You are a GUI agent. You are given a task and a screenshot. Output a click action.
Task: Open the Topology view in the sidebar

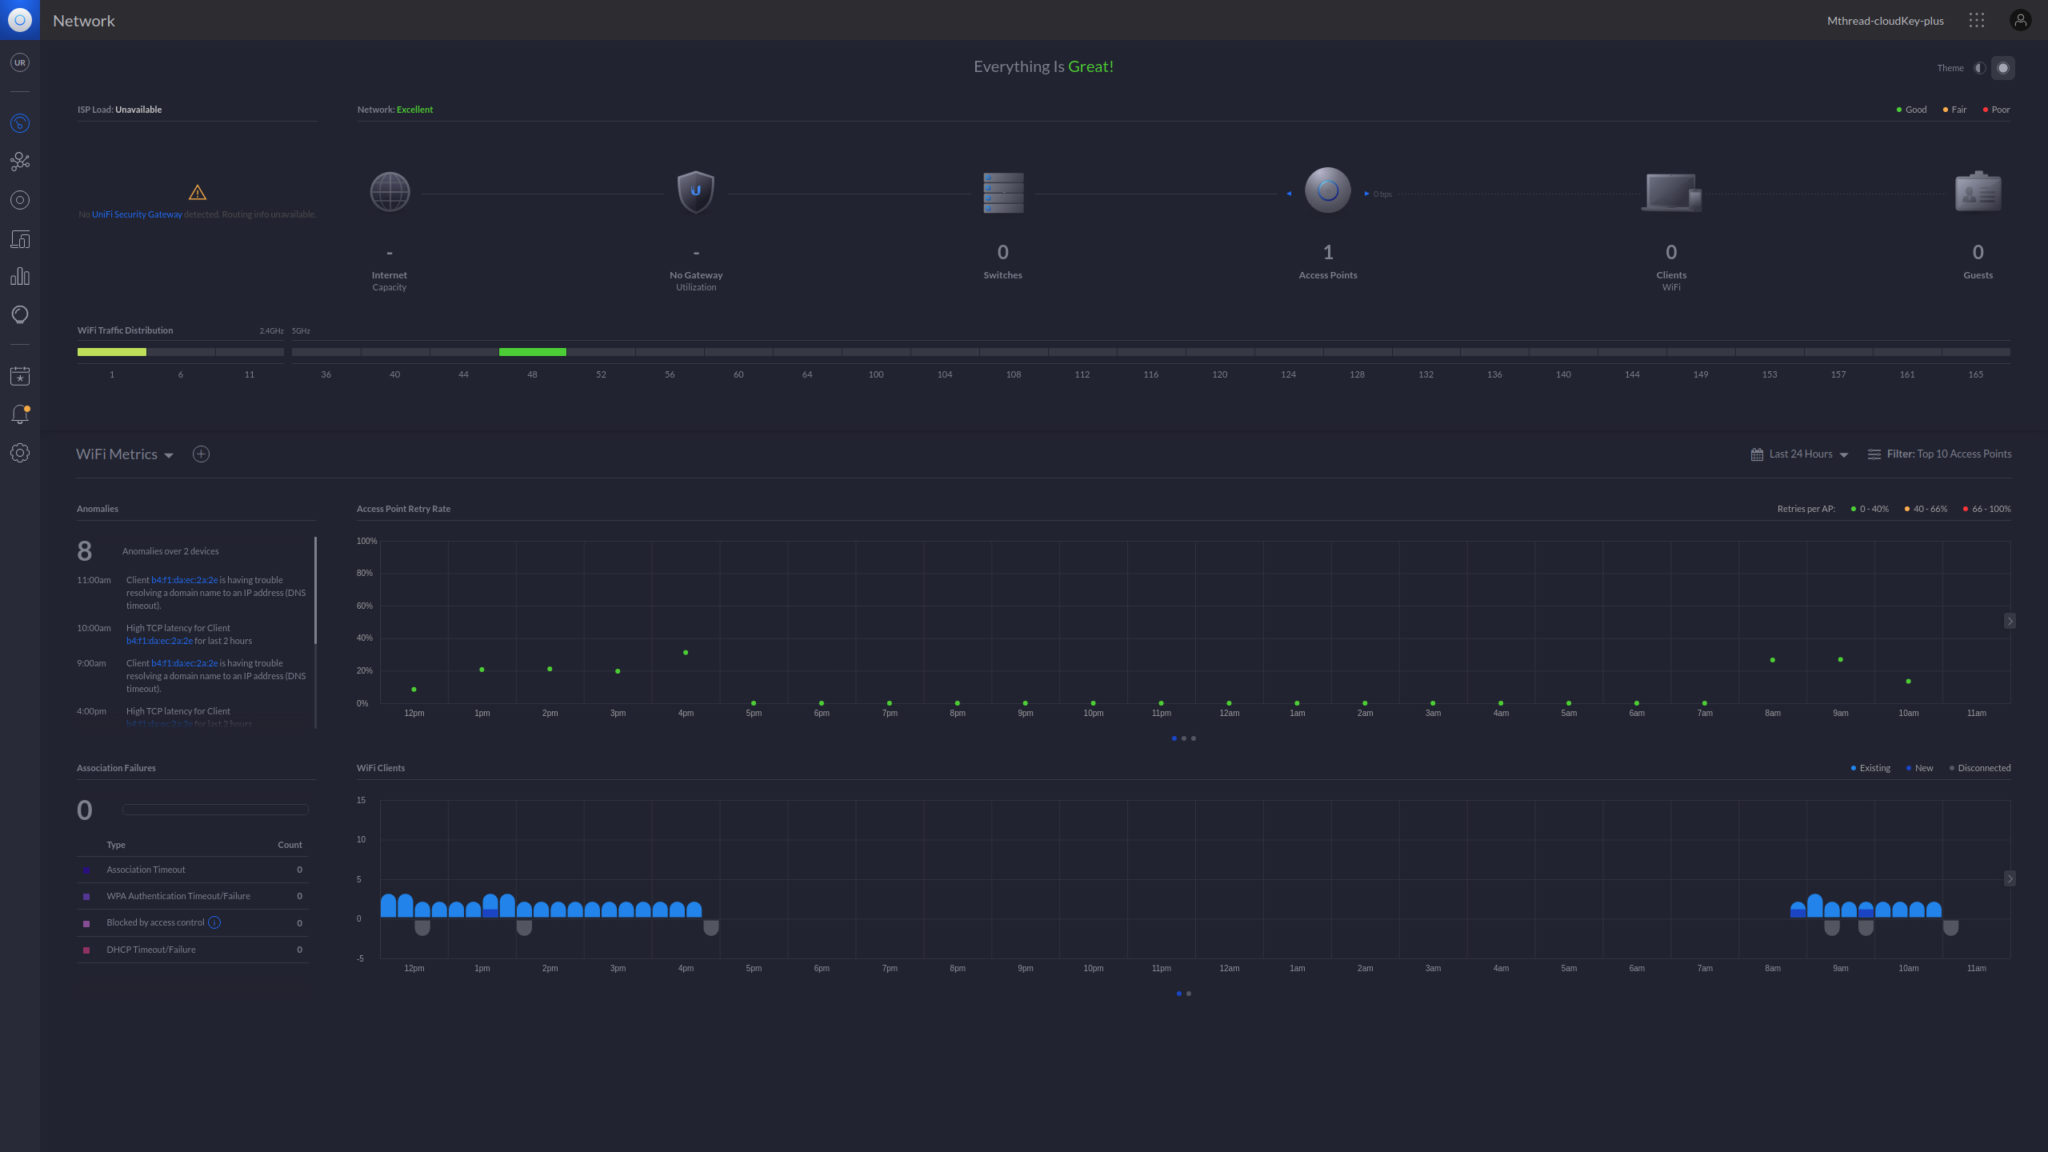click(x=20, y=161)
